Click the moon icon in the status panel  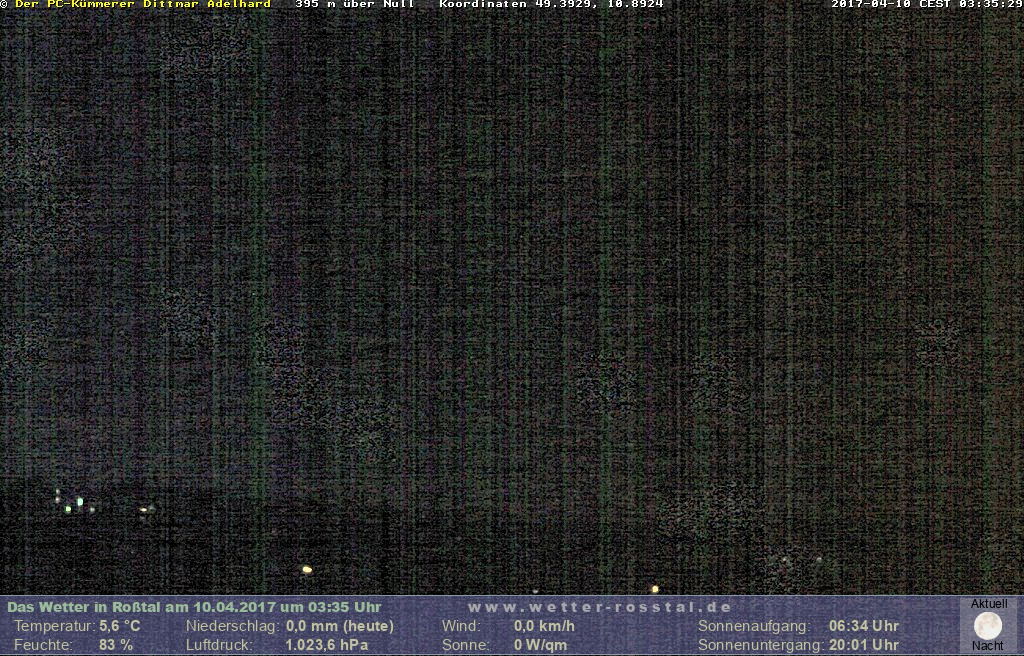pos(988,626)
